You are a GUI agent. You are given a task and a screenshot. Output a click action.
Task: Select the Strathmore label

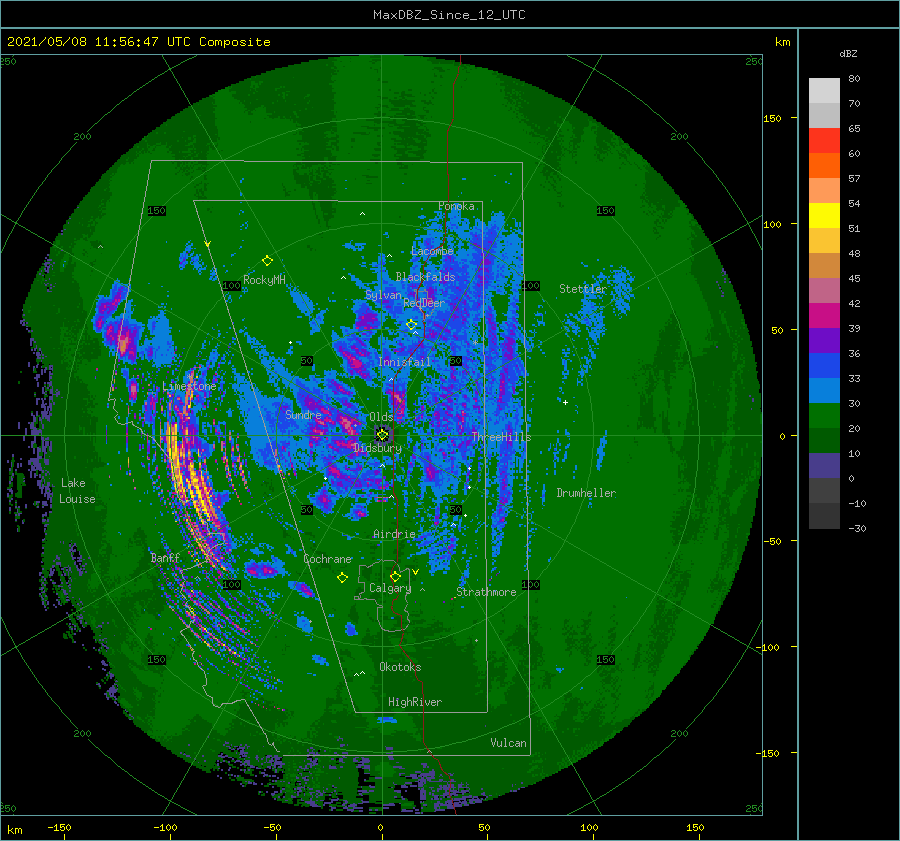tap(486, 592)
